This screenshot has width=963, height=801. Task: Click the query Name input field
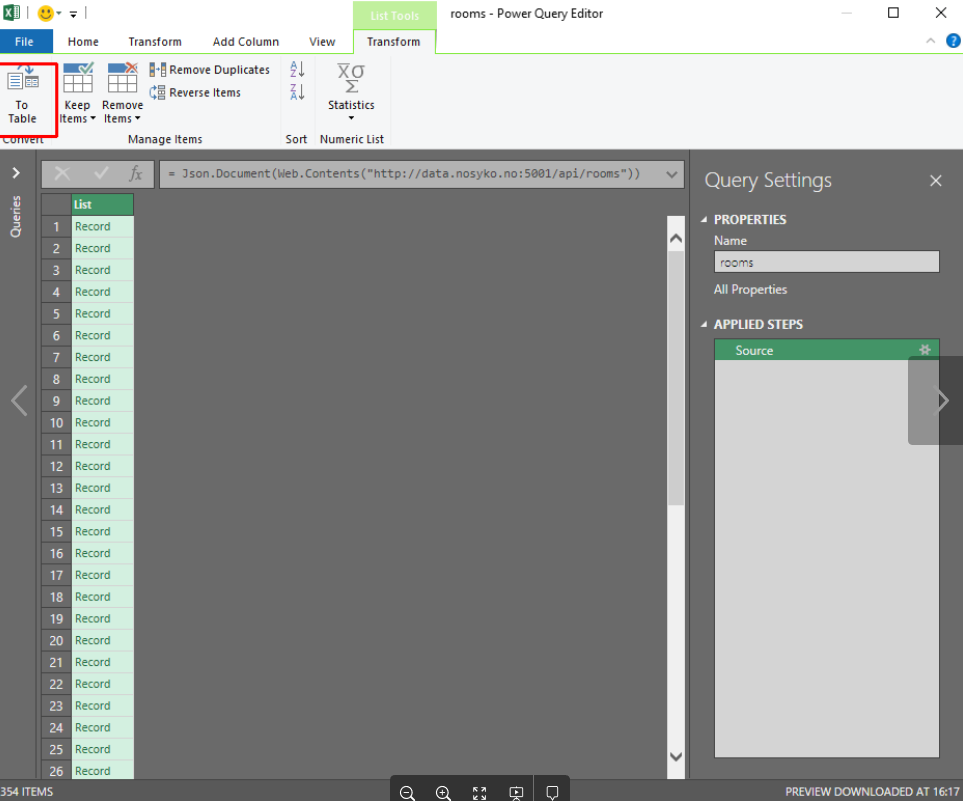[x=826, y=262]
